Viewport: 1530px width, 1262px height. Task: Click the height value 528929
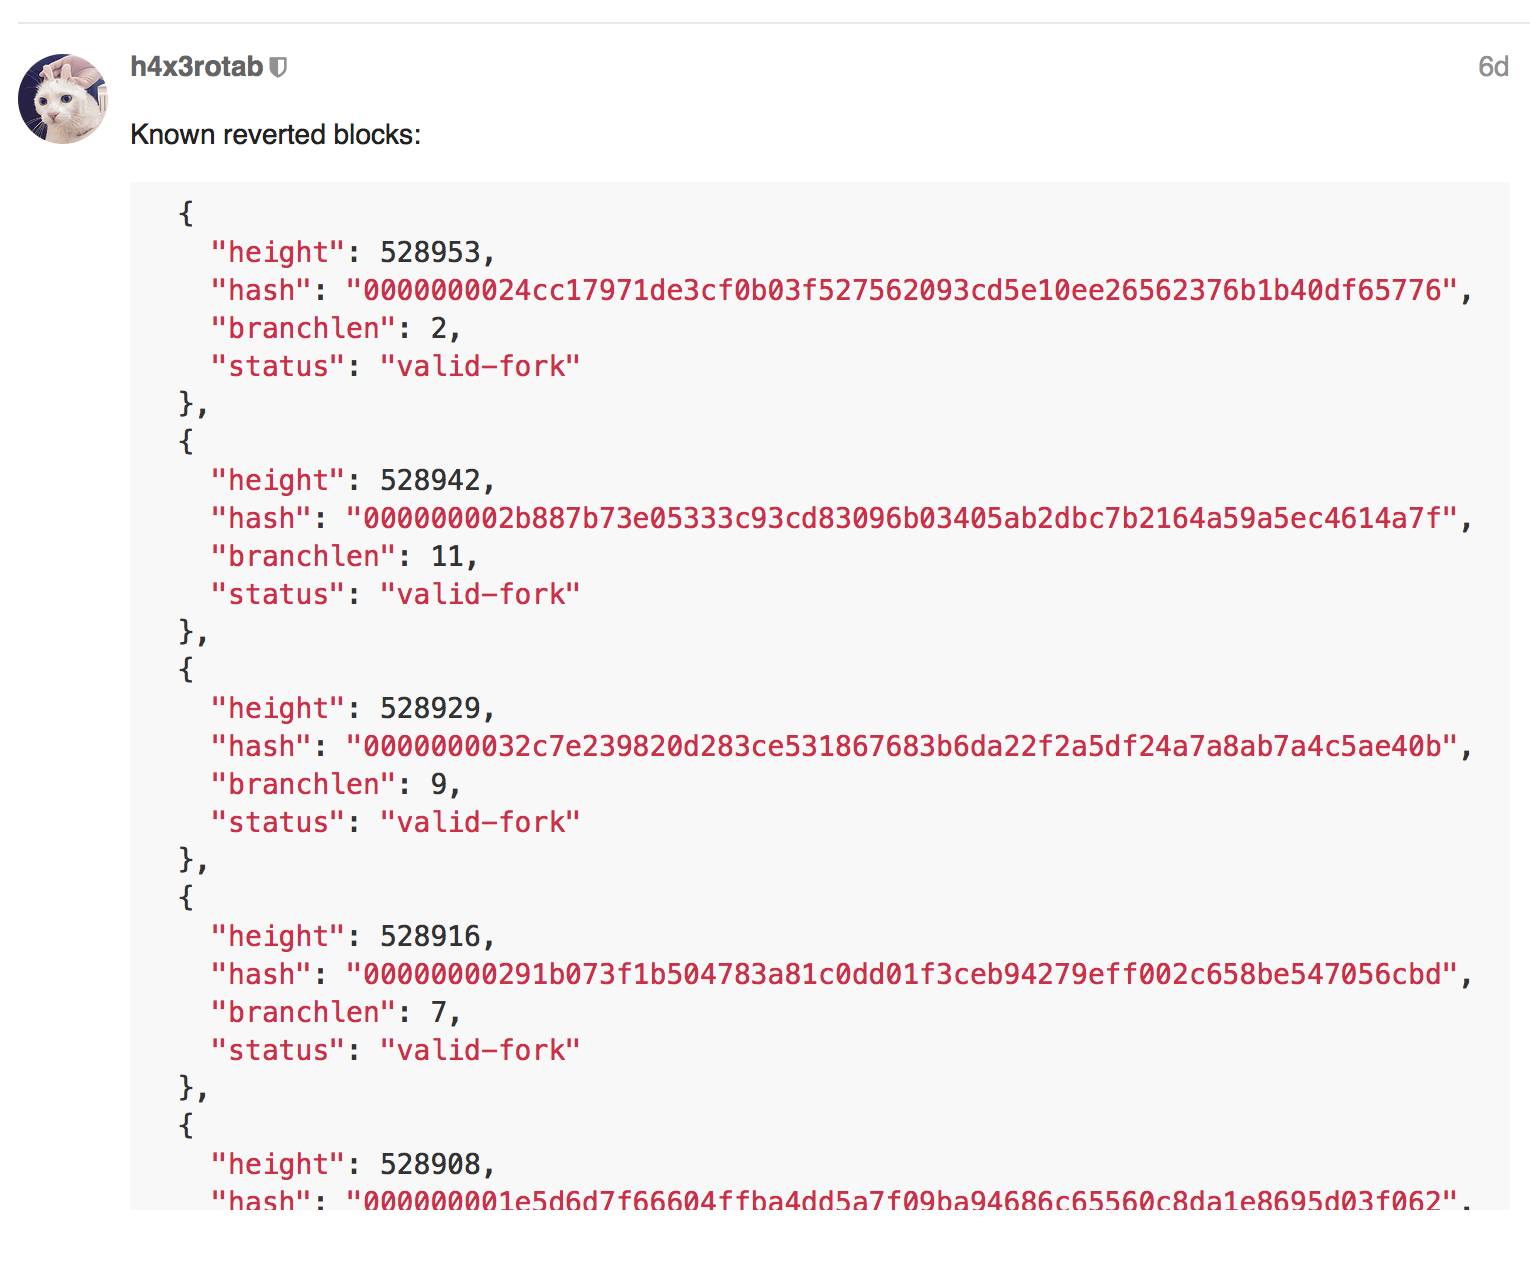(x=430, y=708)
